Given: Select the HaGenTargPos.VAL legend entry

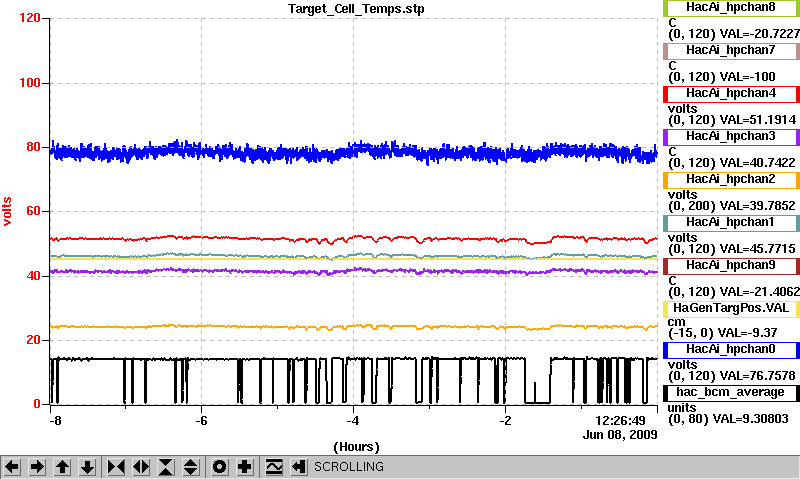Looking at the screenshot, I should click(x=731, y=309).
